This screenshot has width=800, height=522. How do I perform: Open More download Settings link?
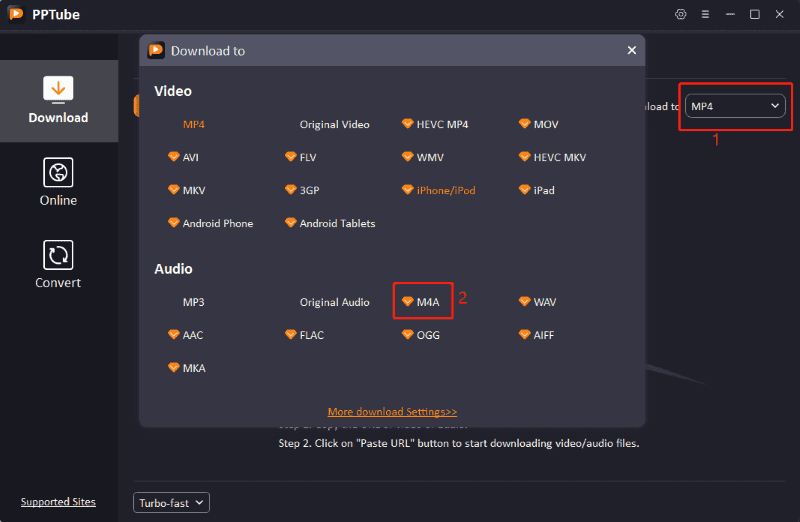392,411
